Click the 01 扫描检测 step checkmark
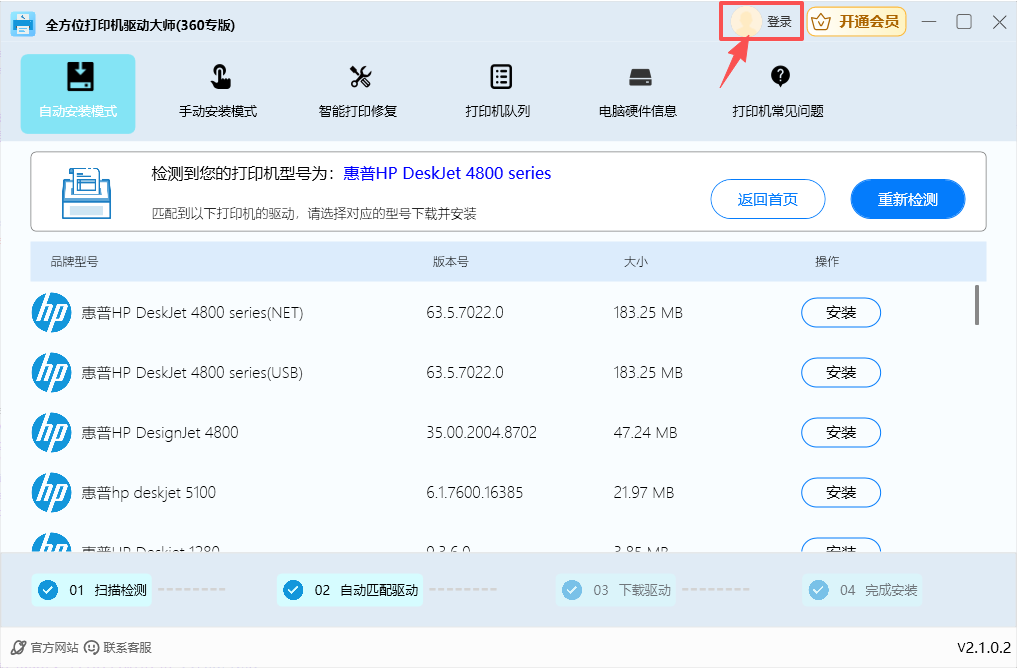Viewport: 1017px width, 668px height. (x=47, y=590)
